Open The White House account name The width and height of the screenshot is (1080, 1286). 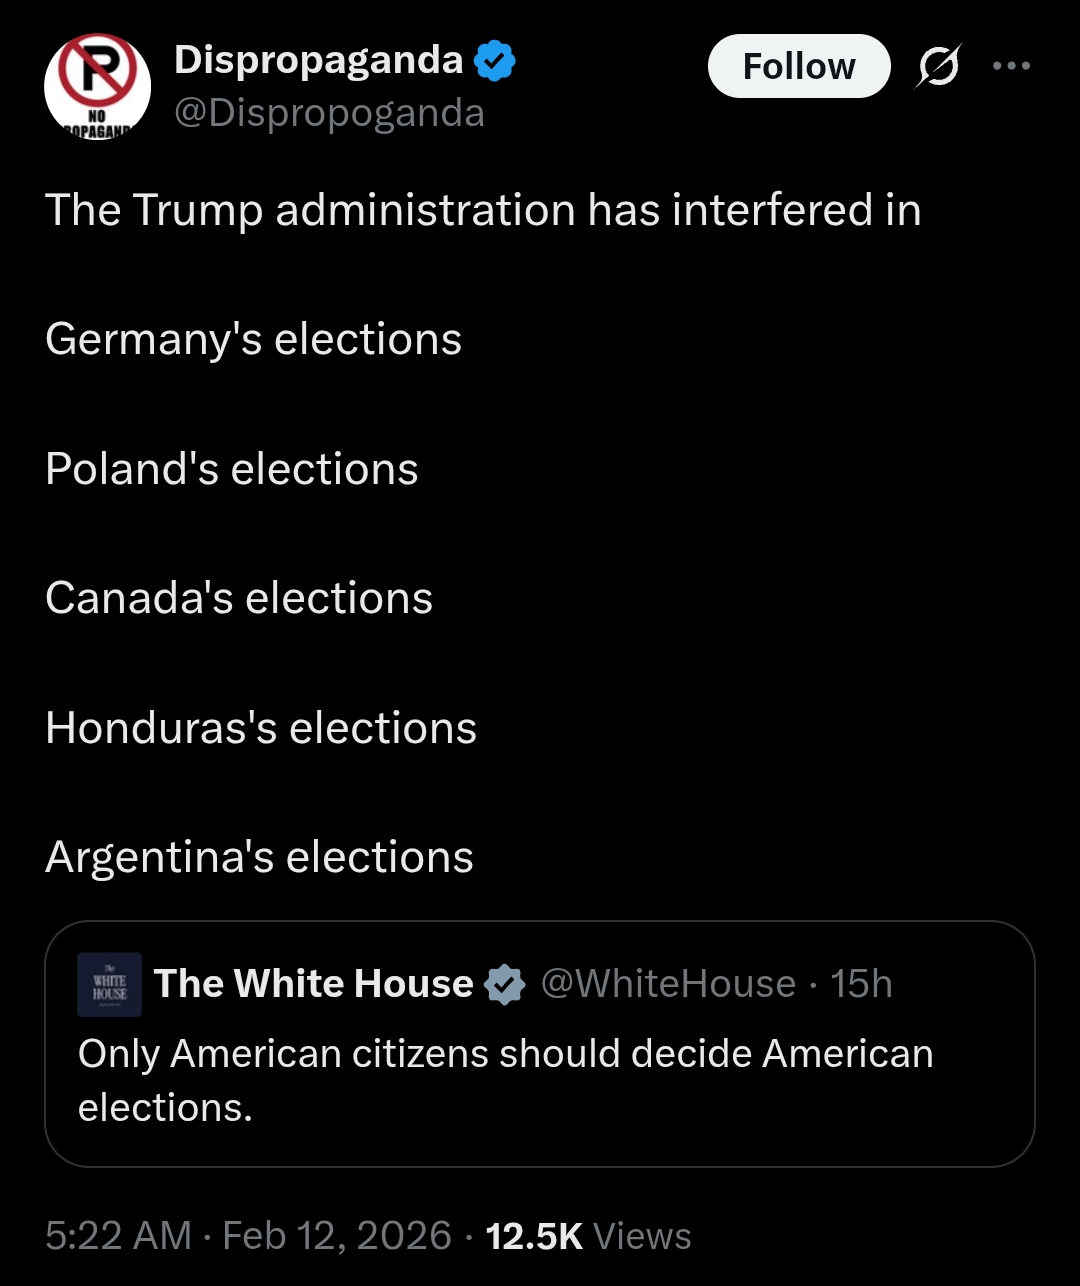click(x=313, y=984)
